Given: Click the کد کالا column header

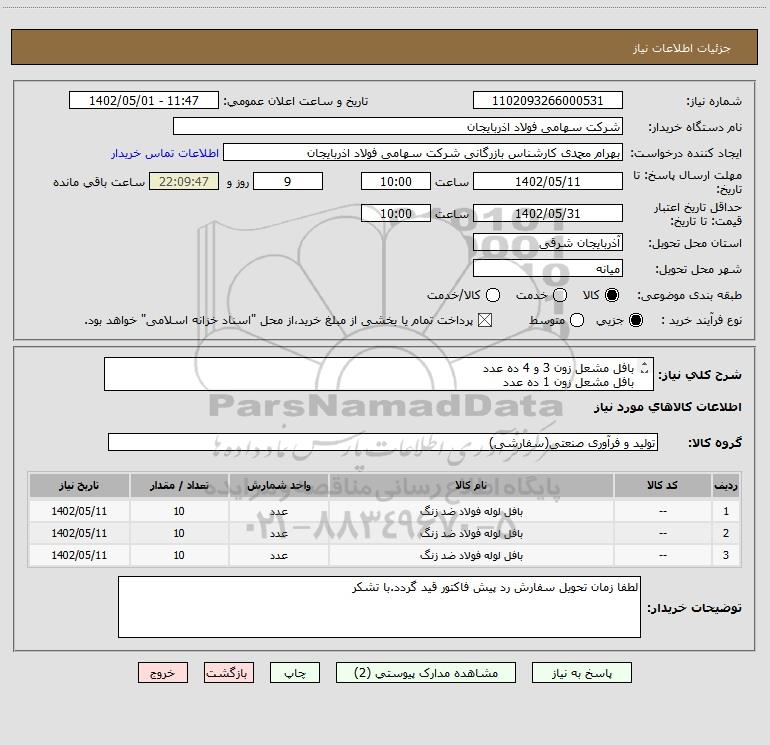Looking at the screenshot, I should [x=662, y=485].
